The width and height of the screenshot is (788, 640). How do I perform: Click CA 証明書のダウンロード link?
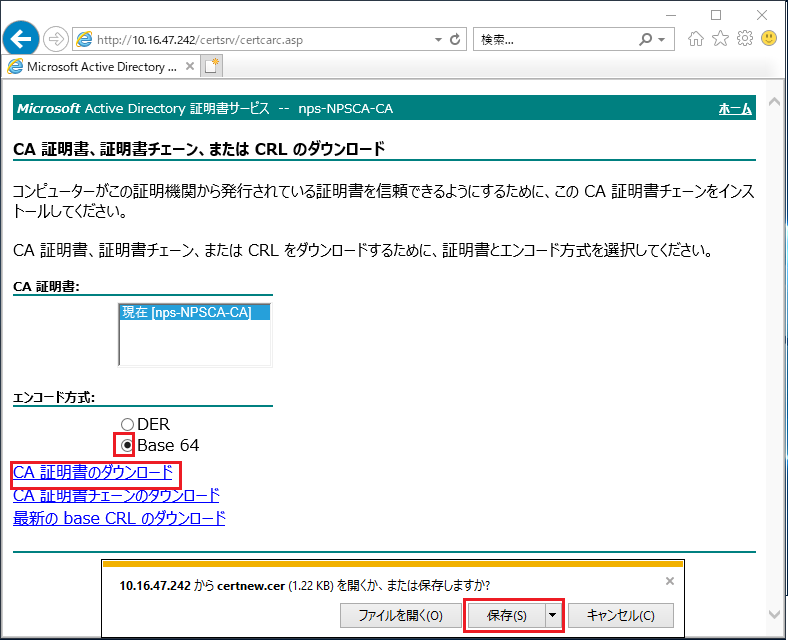[x=93, y=473]
